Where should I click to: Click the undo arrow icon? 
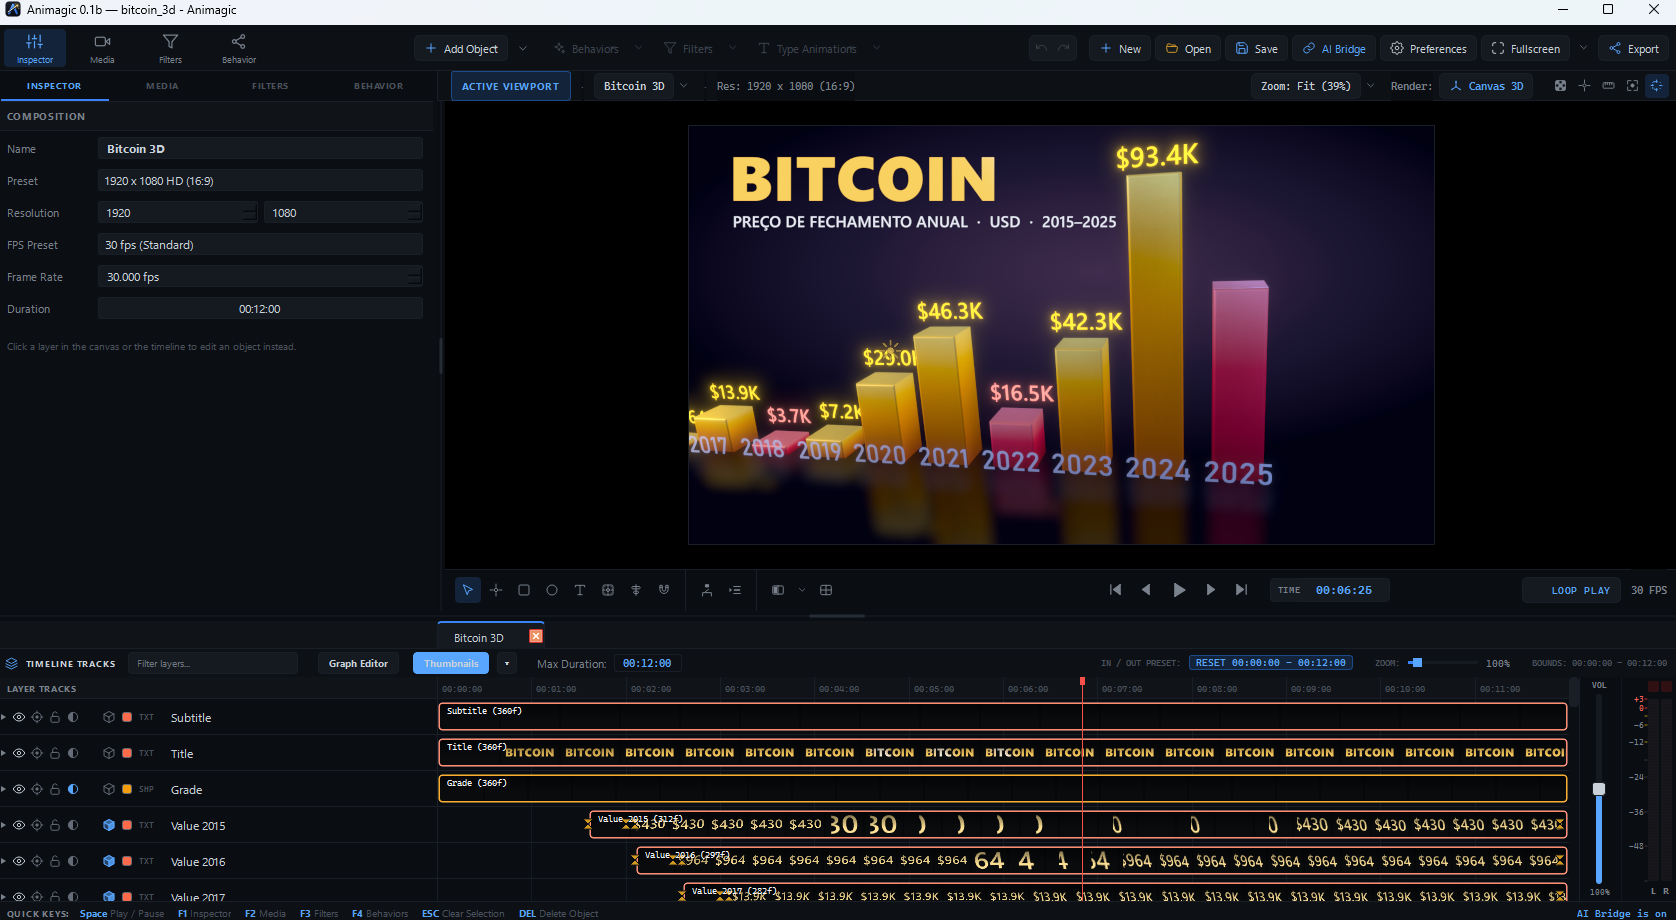1041,48
